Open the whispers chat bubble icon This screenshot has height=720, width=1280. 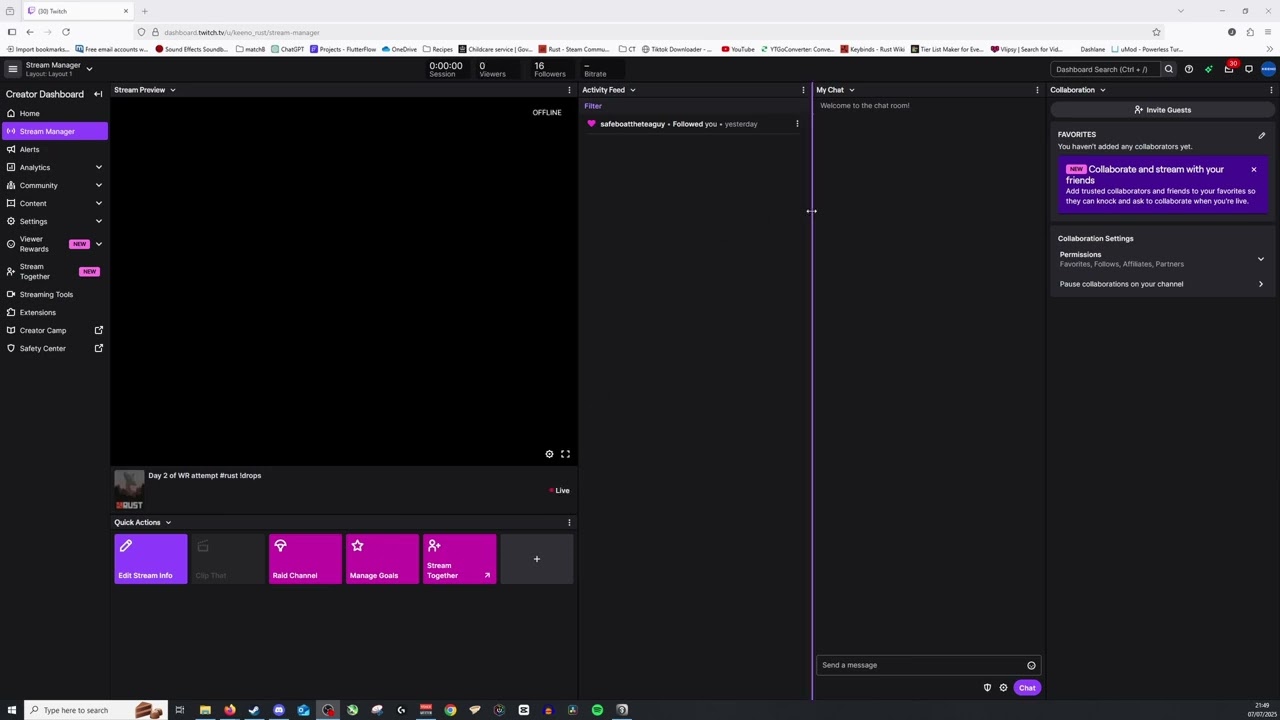pos(1249,69)
